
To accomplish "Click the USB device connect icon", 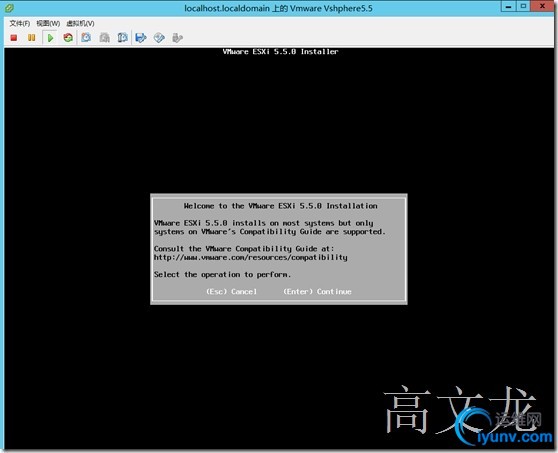I will (x=177, y=38).
